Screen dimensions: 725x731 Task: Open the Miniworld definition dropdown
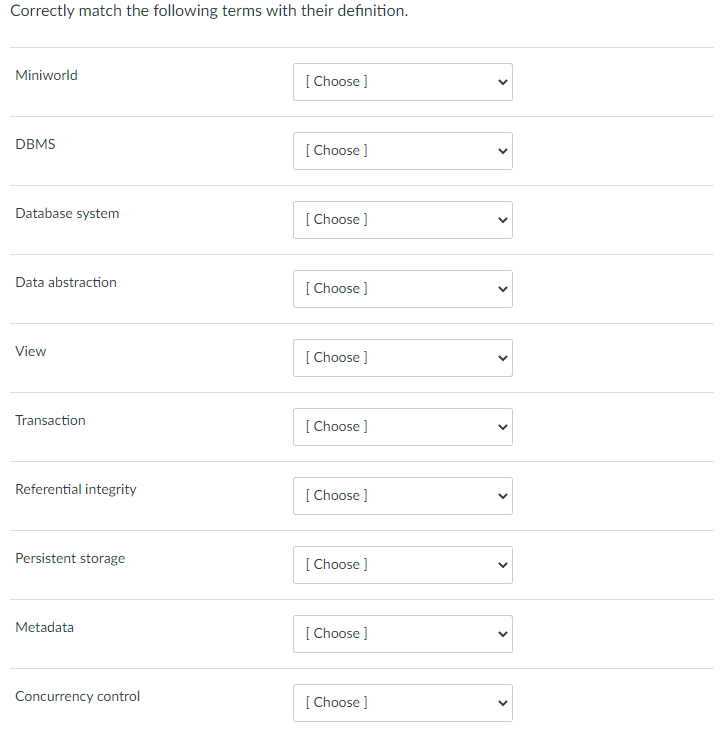[x=402, y=82]
